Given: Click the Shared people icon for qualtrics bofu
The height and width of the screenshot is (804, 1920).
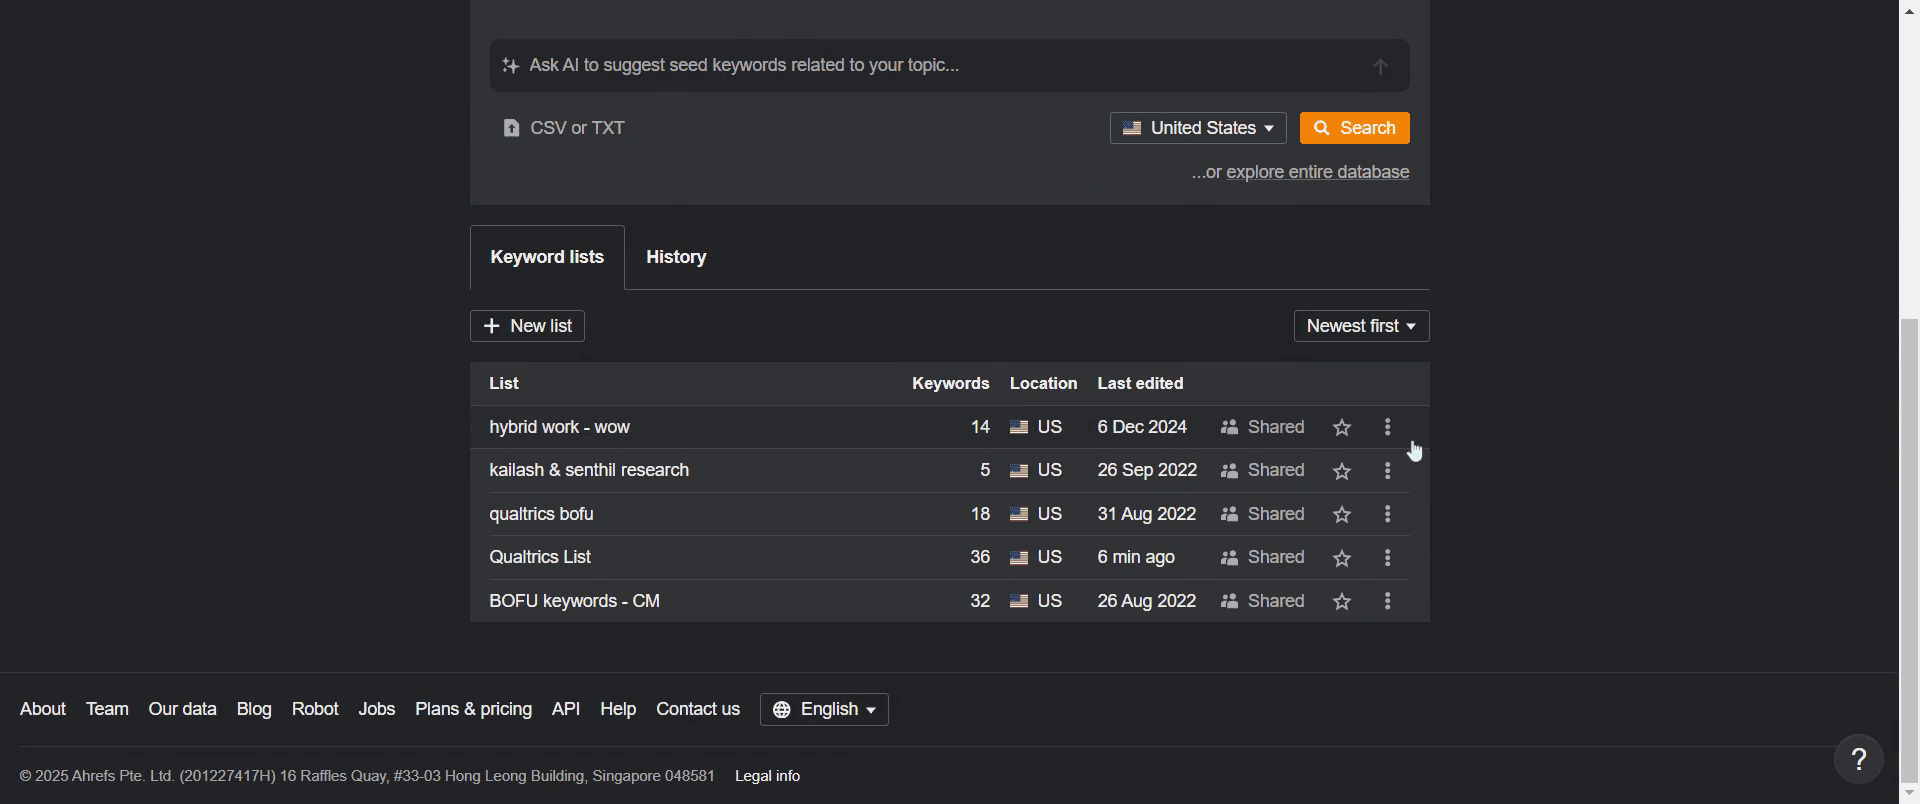Looking at the screenshot, I should [1230, 515].
